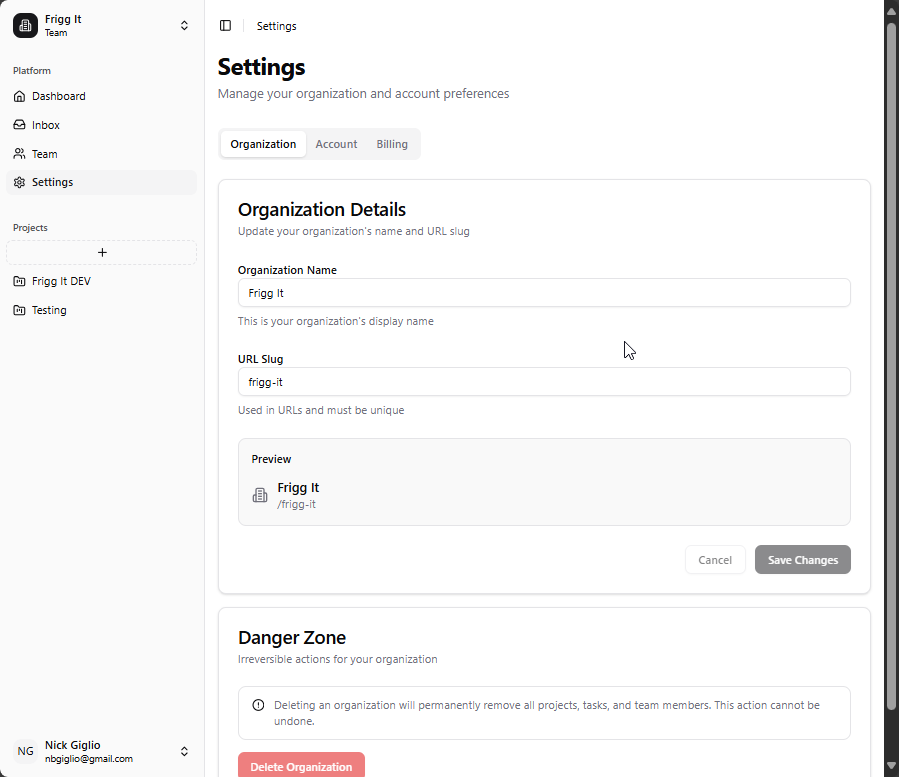Image resolution: width=899 pixels, height=777 pixels.
Task: Open Dashboard via its home icon
Action: point(19,97)
